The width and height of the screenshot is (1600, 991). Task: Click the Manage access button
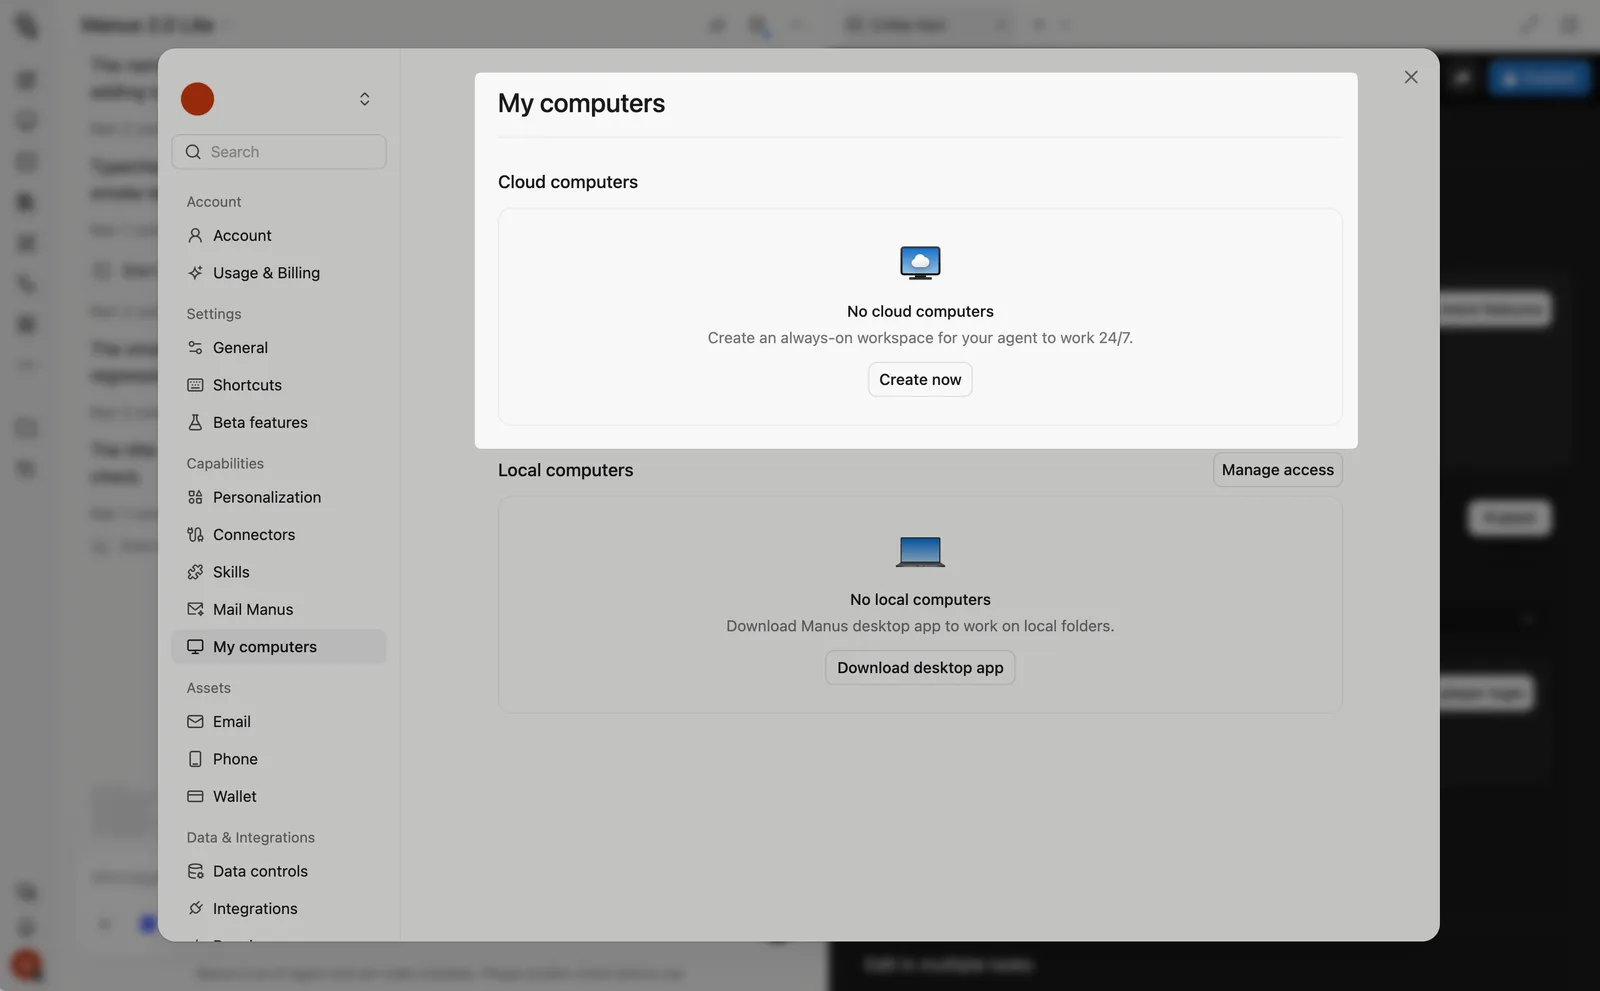1278,470
